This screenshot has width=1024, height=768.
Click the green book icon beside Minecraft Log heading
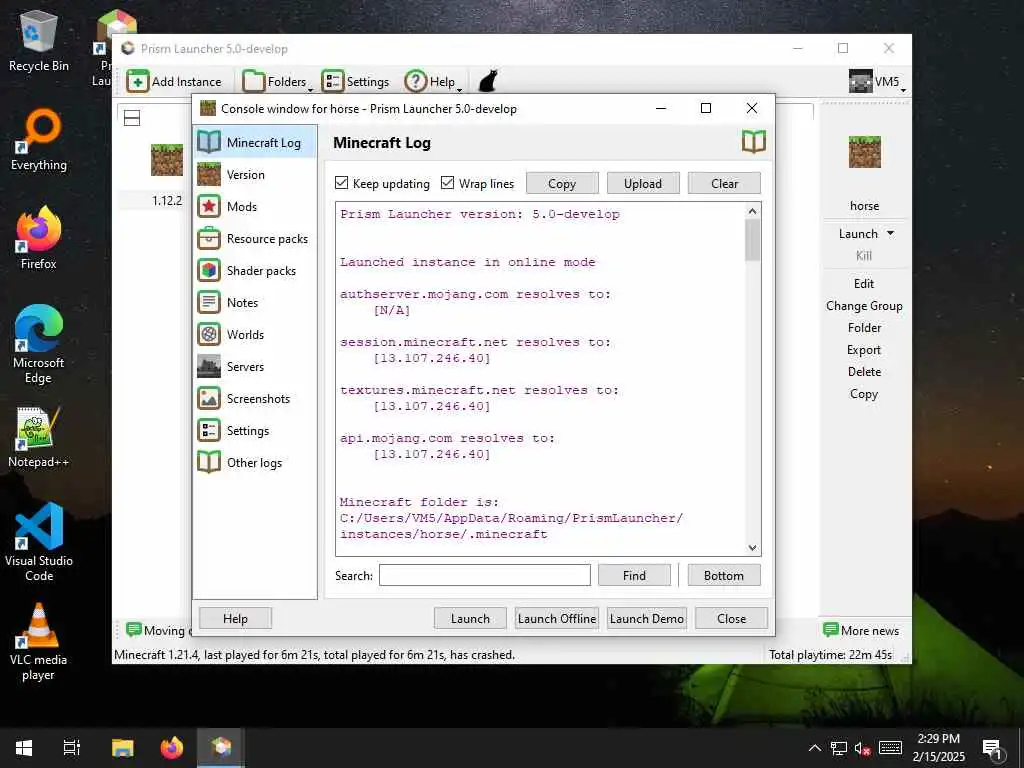click(754, 142)
